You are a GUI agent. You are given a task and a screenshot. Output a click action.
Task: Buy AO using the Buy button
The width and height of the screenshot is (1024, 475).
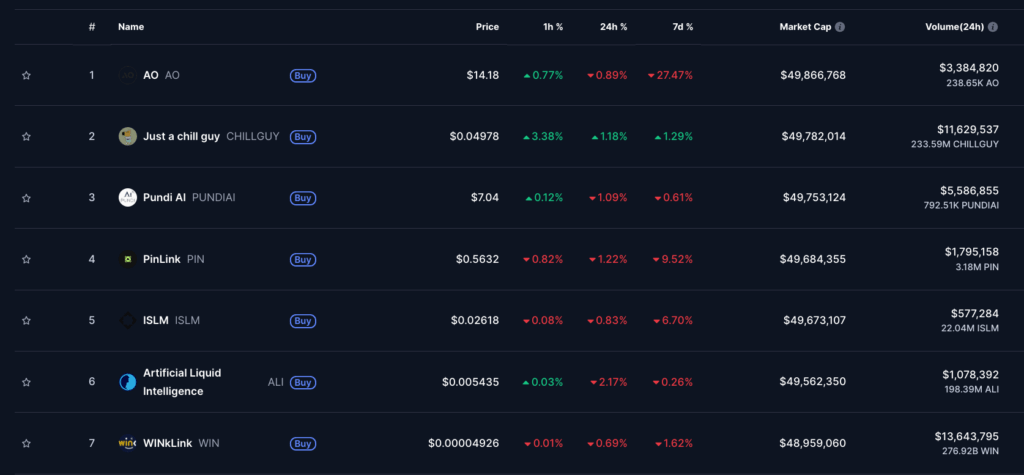(x=303, y=75)
